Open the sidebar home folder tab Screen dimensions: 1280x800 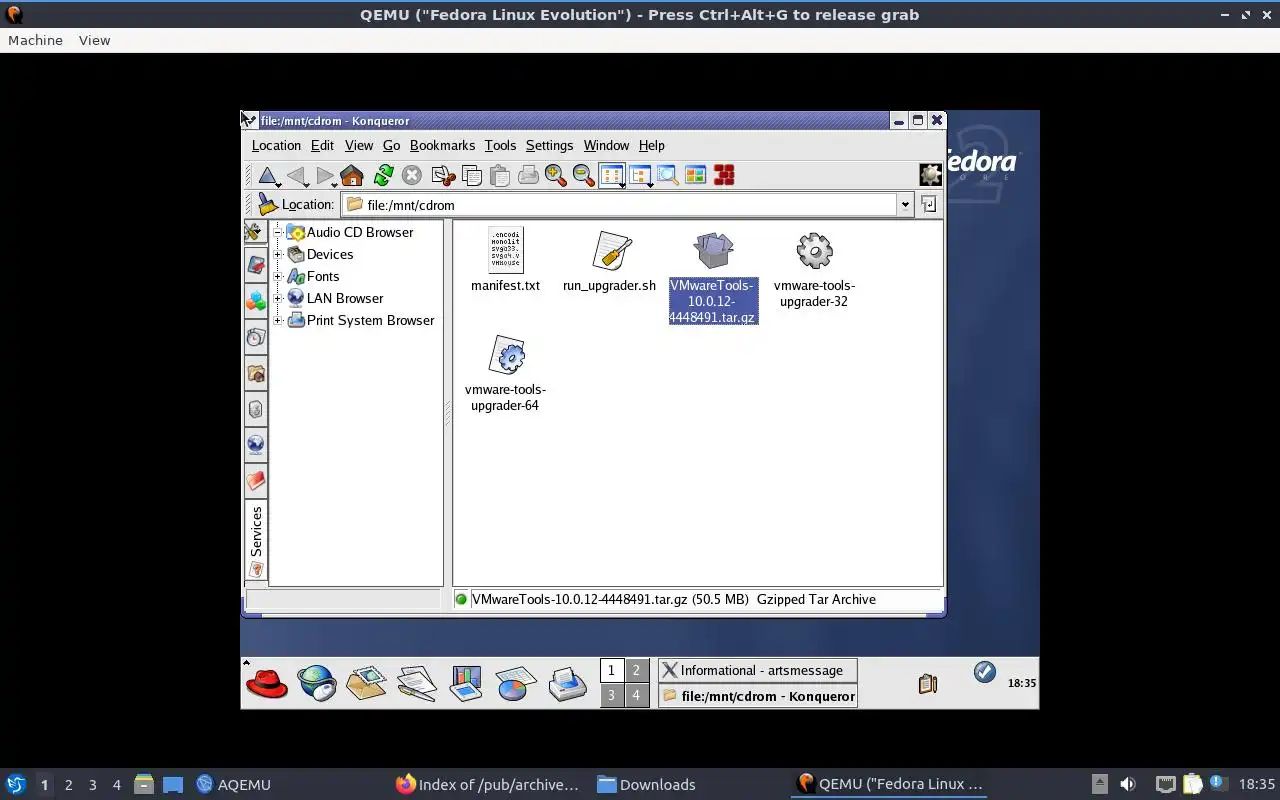pyautogui.click(x=256, y=373)
